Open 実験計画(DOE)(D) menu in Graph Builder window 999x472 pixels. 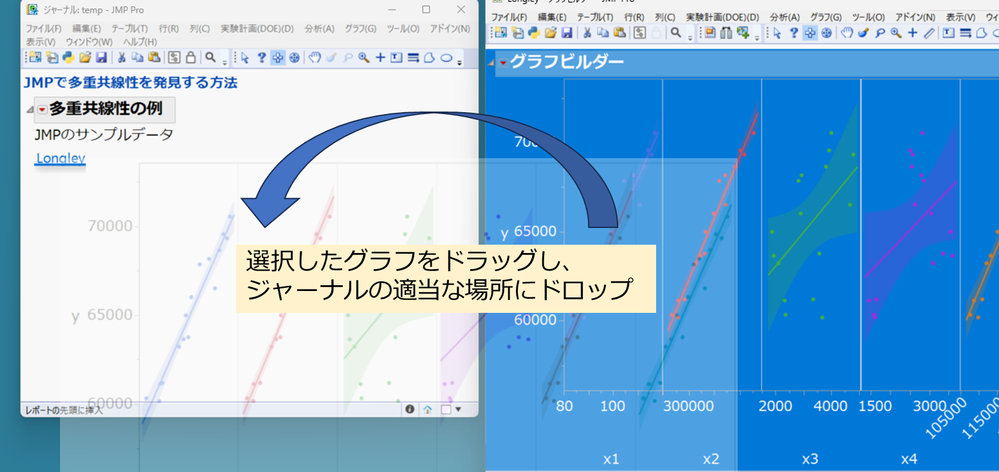coord(722,17)
